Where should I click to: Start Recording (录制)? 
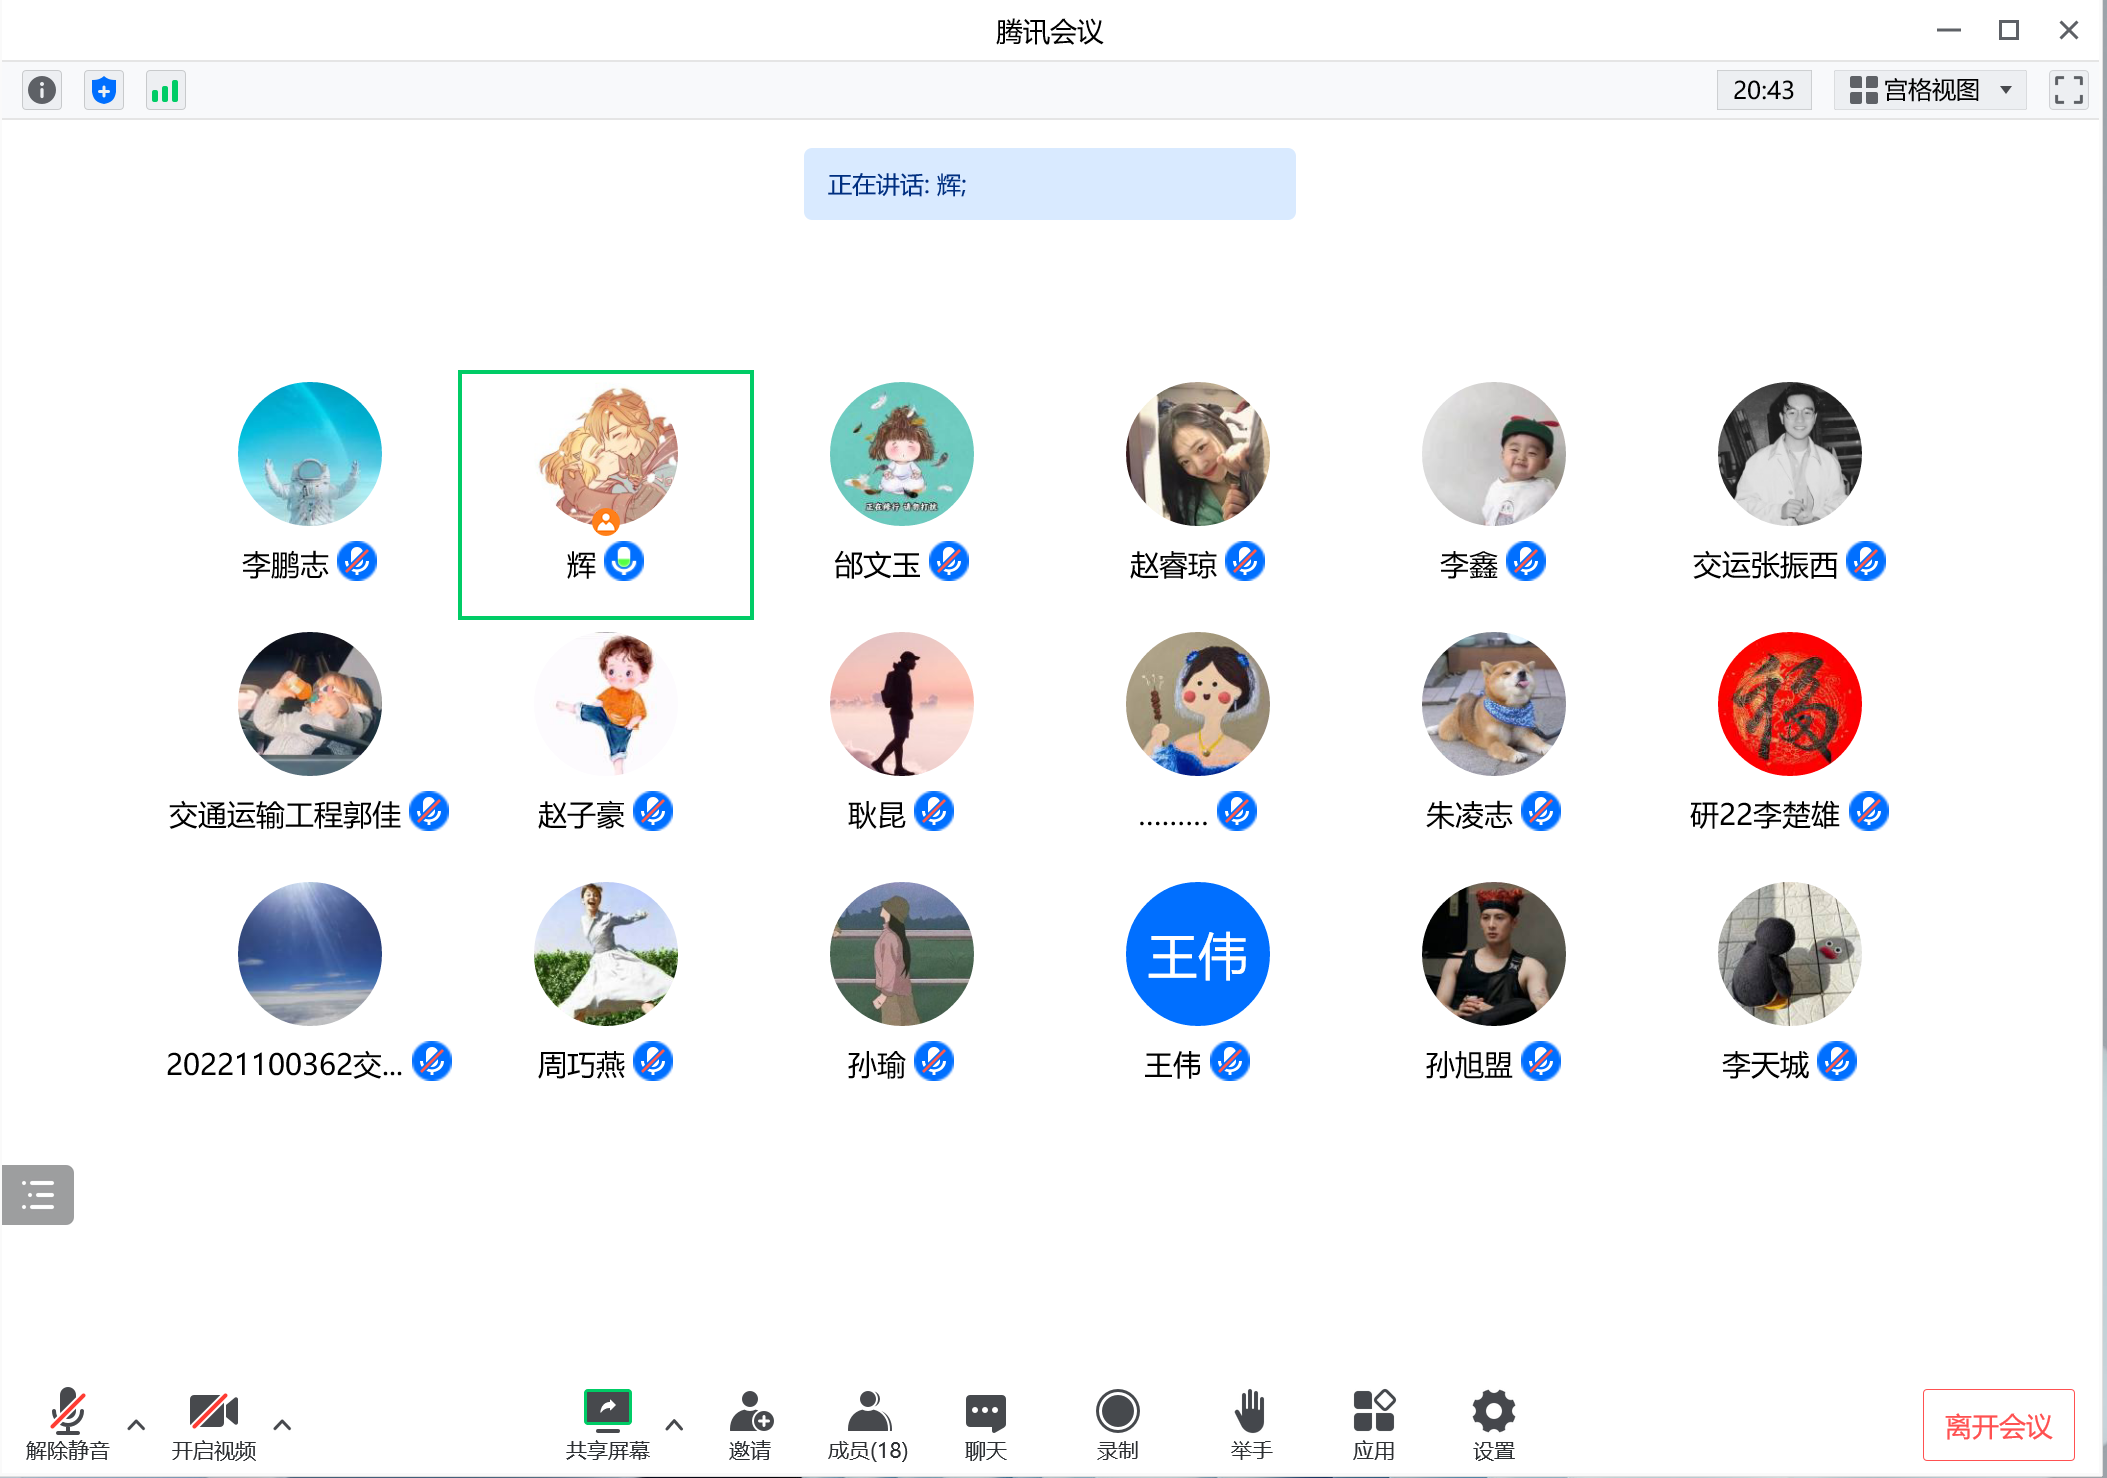click(x=1117, y=1423)
